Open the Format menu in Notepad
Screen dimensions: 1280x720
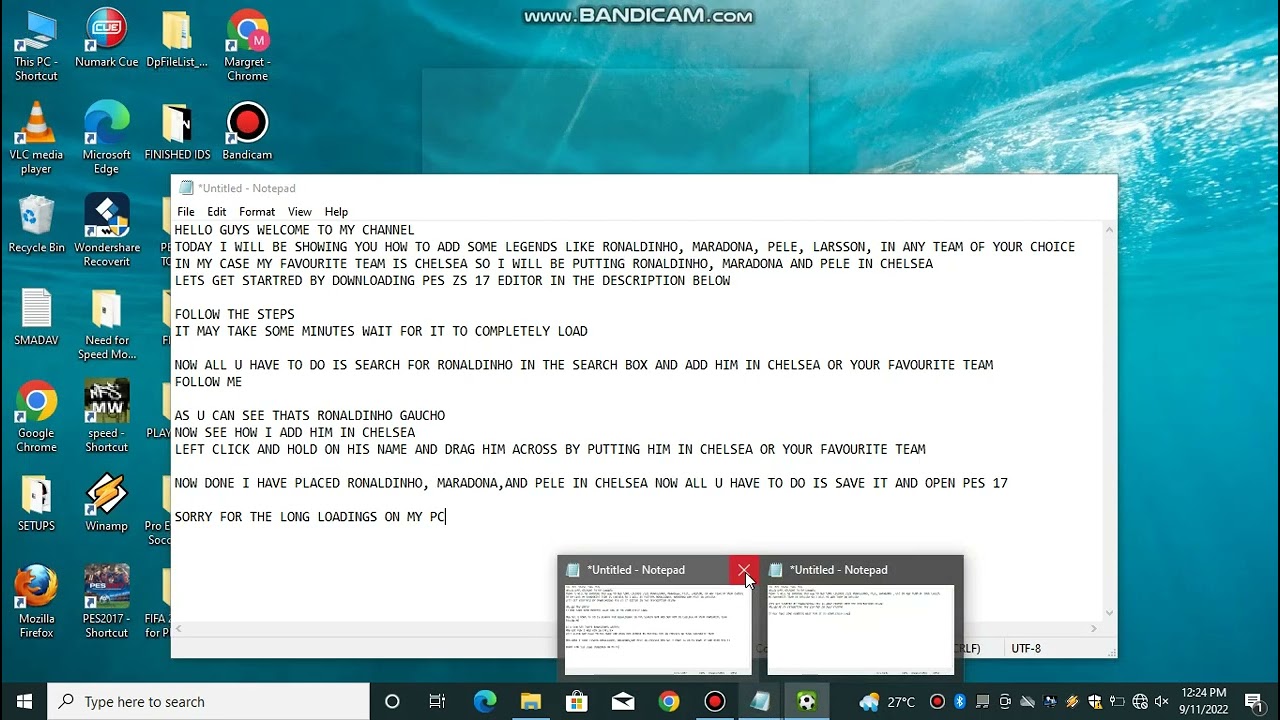(x=257, y=212)
